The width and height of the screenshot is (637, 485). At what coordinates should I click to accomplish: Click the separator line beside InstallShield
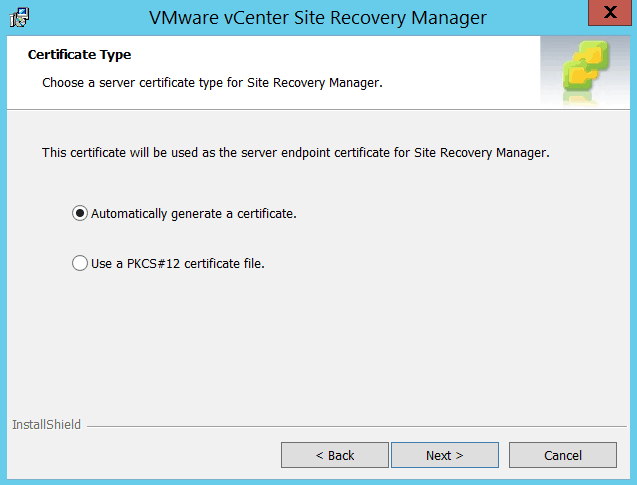350,426
